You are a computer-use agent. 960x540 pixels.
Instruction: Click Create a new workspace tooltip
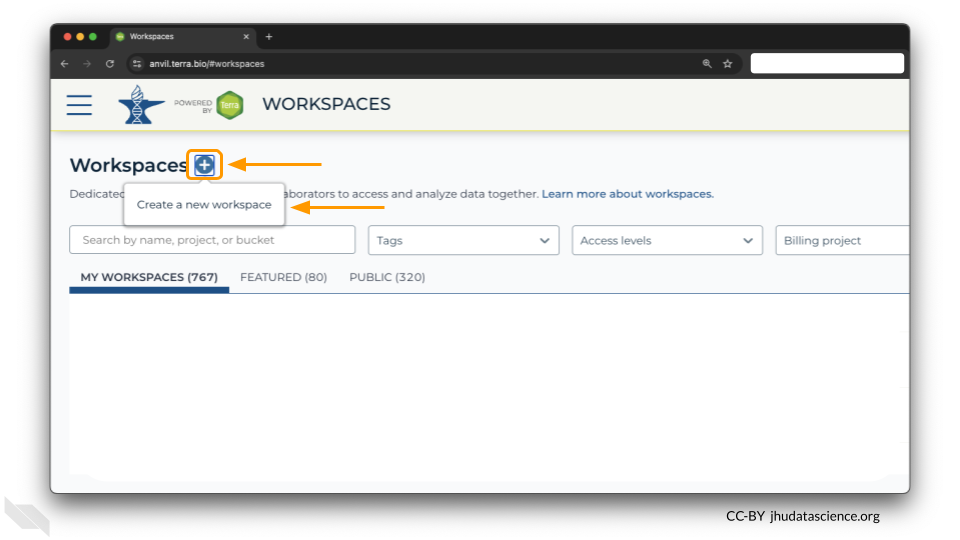click(x=204, y=204)
